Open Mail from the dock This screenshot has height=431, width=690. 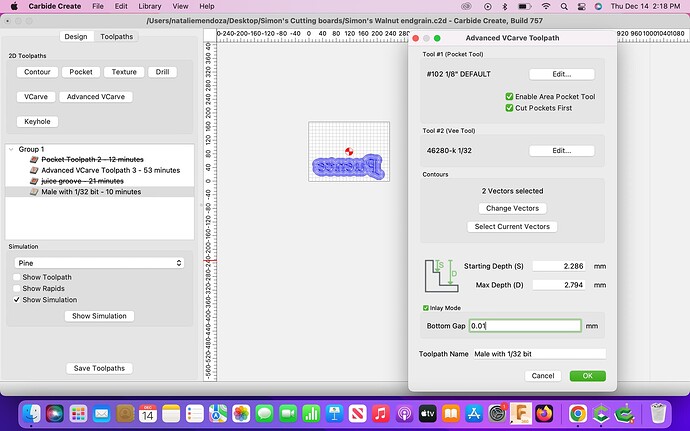coord(102,414)
